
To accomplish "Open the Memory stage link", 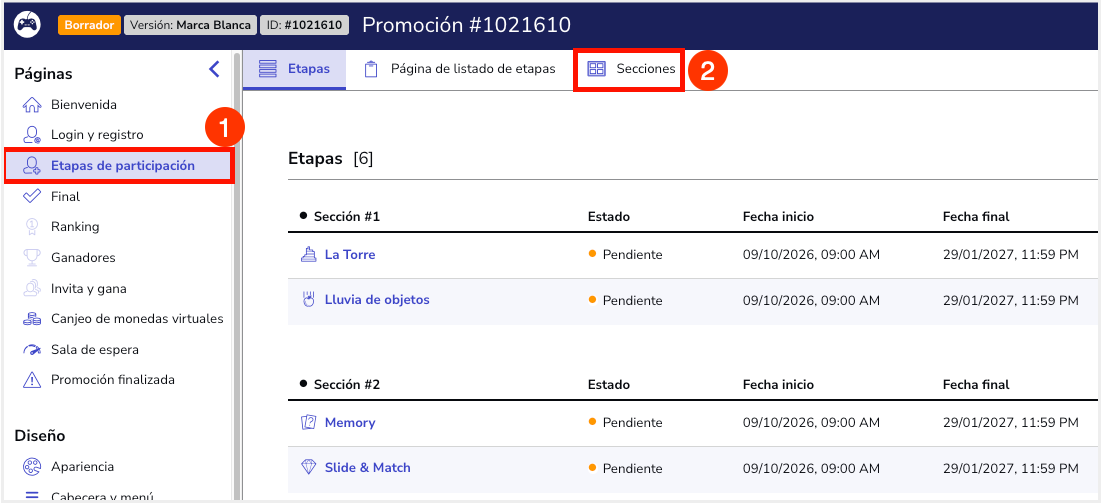I will (x=350, y=423).
